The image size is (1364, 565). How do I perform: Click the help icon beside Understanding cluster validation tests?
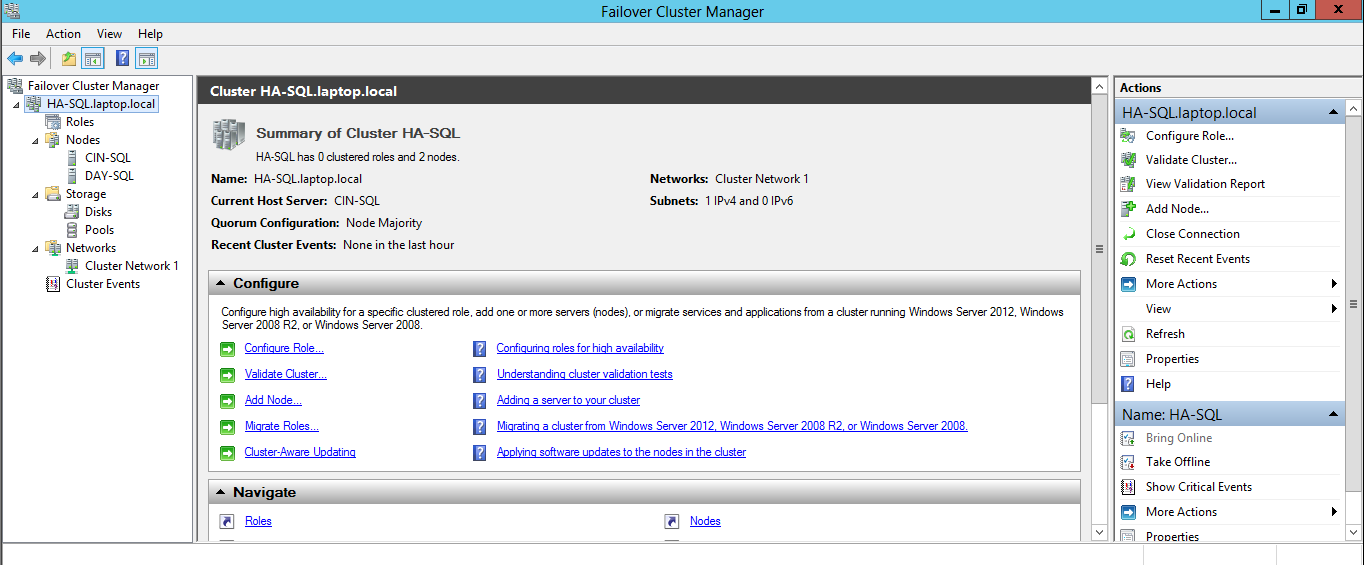(479, 375)
